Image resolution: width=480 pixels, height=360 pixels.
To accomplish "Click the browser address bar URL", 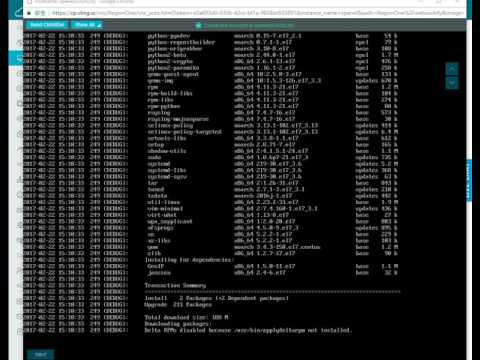I will (257, 13).
